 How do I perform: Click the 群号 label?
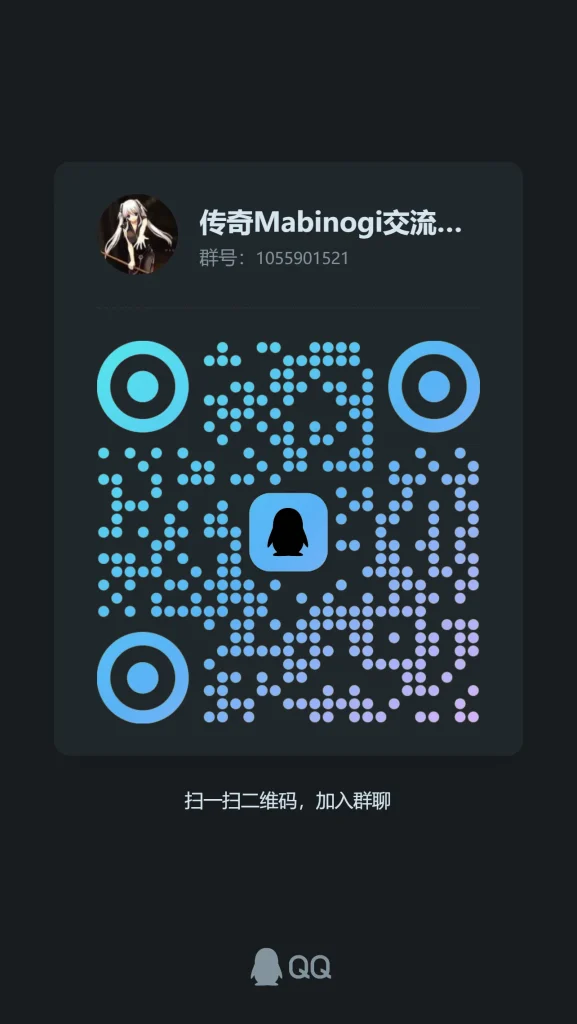[217, 258]
